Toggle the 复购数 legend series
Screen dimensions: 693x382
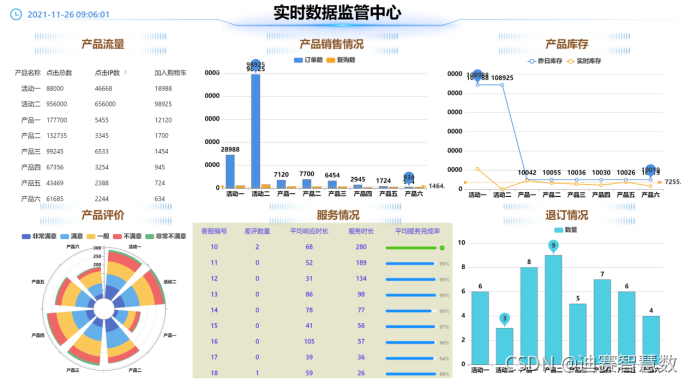pos(341,60)
